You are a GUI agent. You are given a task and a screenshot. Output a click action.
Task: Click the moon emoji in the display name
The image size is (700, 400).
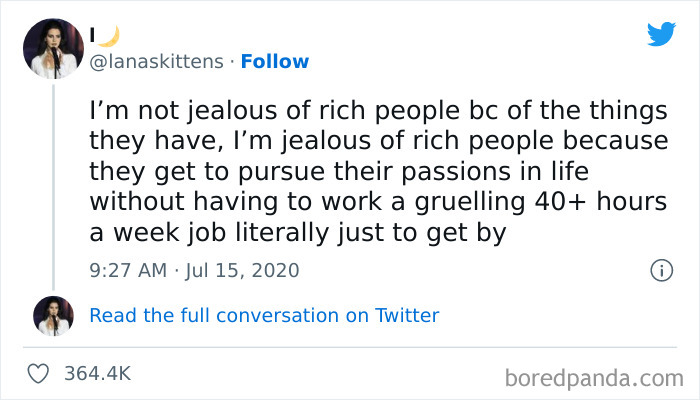pyautogui.click(x=107, y=35)
